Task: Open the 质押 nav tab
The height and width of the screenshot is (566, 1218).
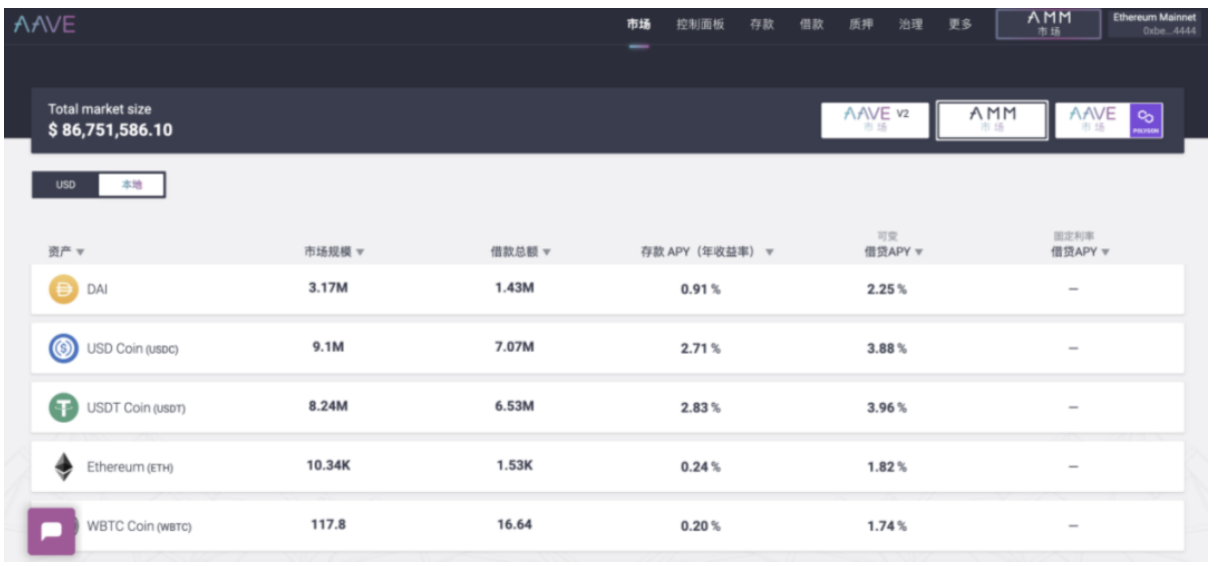Action: (x=861, y=25)
